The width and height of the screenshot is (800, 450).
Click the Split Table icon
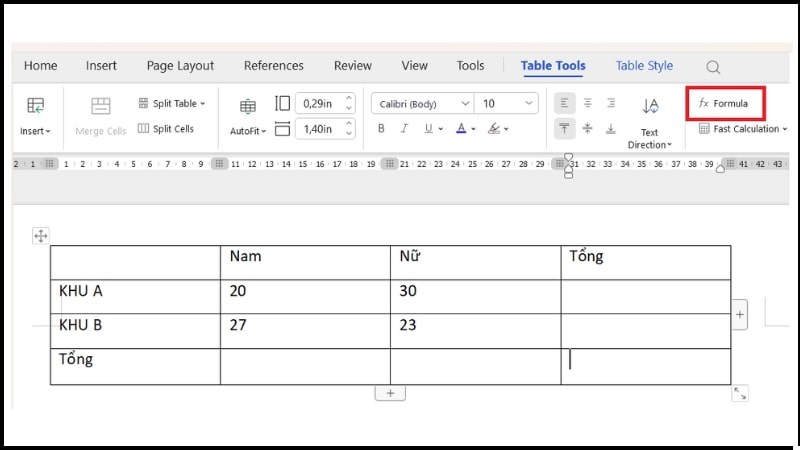coord(144,103)
